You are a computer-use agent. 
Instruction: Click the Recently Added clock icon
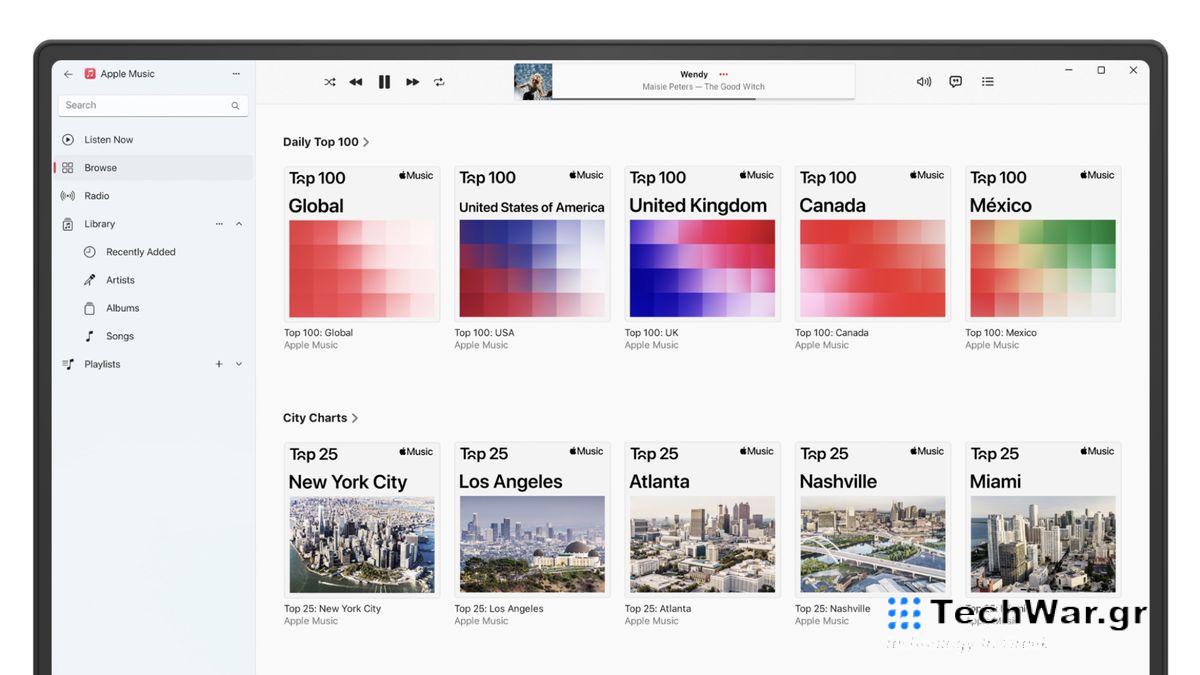click(89, 252)
